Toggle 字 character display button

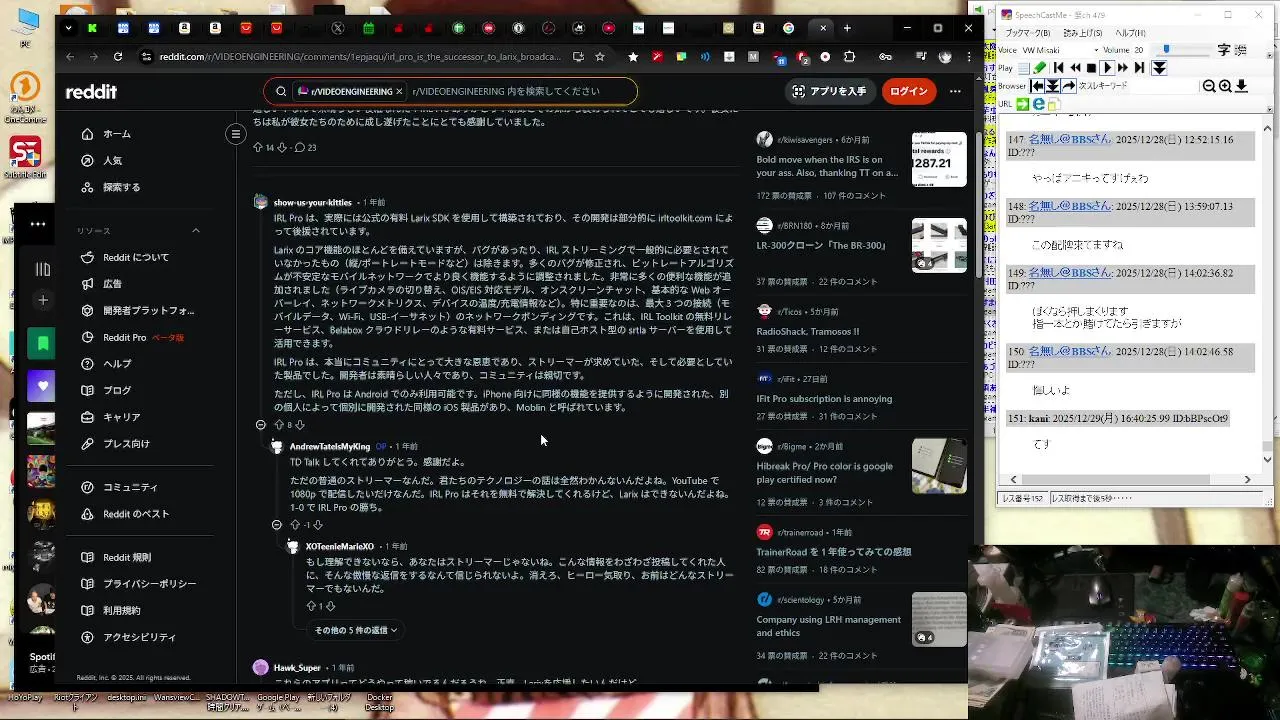pyautogui.click(x=1225, y=50)
